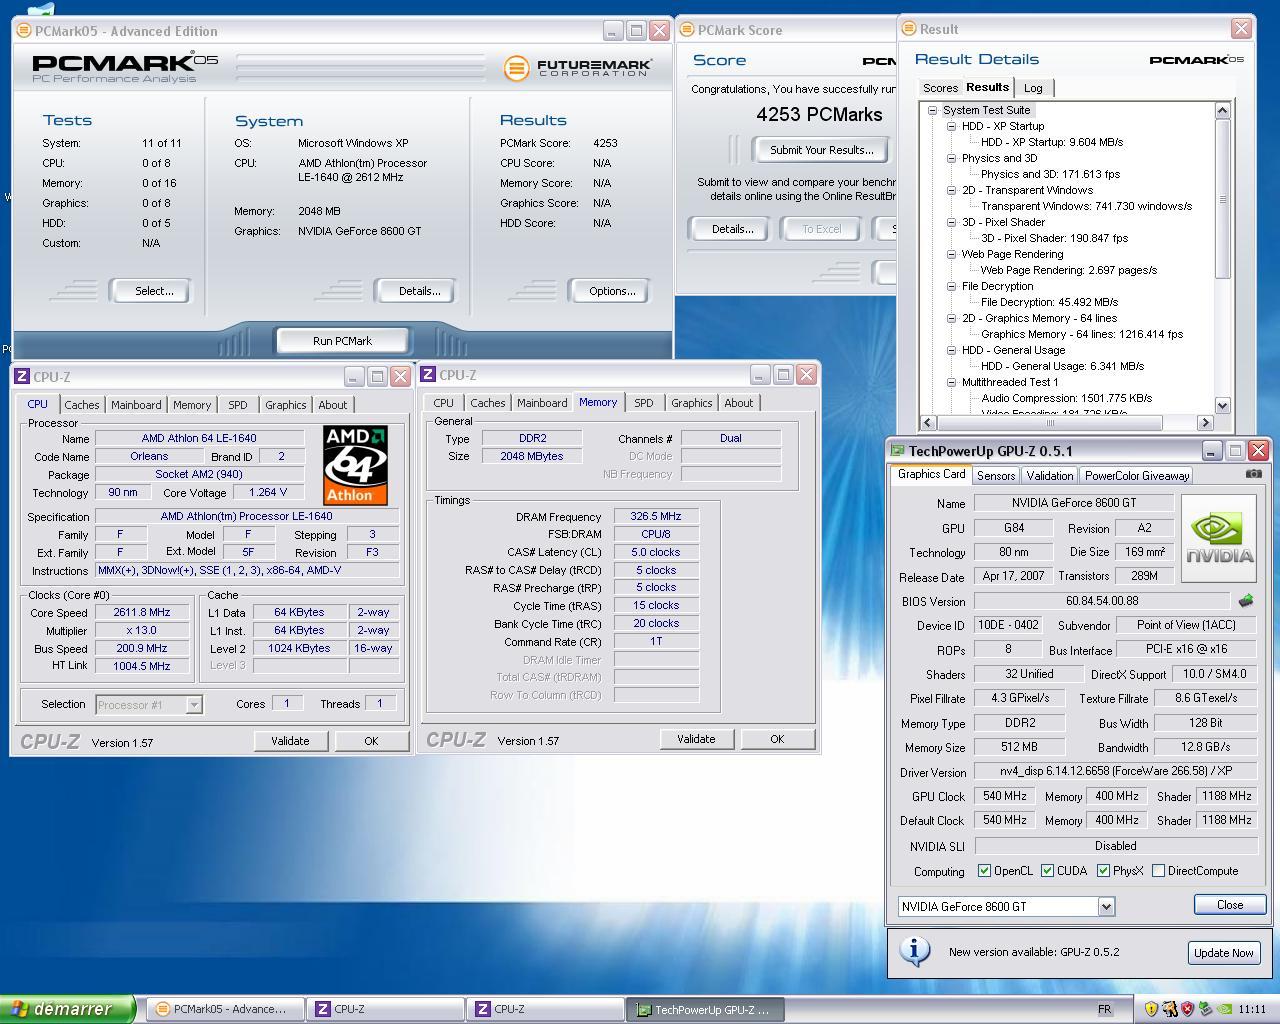Save GPU BIOS using the chip icon

click(1246, 601)
